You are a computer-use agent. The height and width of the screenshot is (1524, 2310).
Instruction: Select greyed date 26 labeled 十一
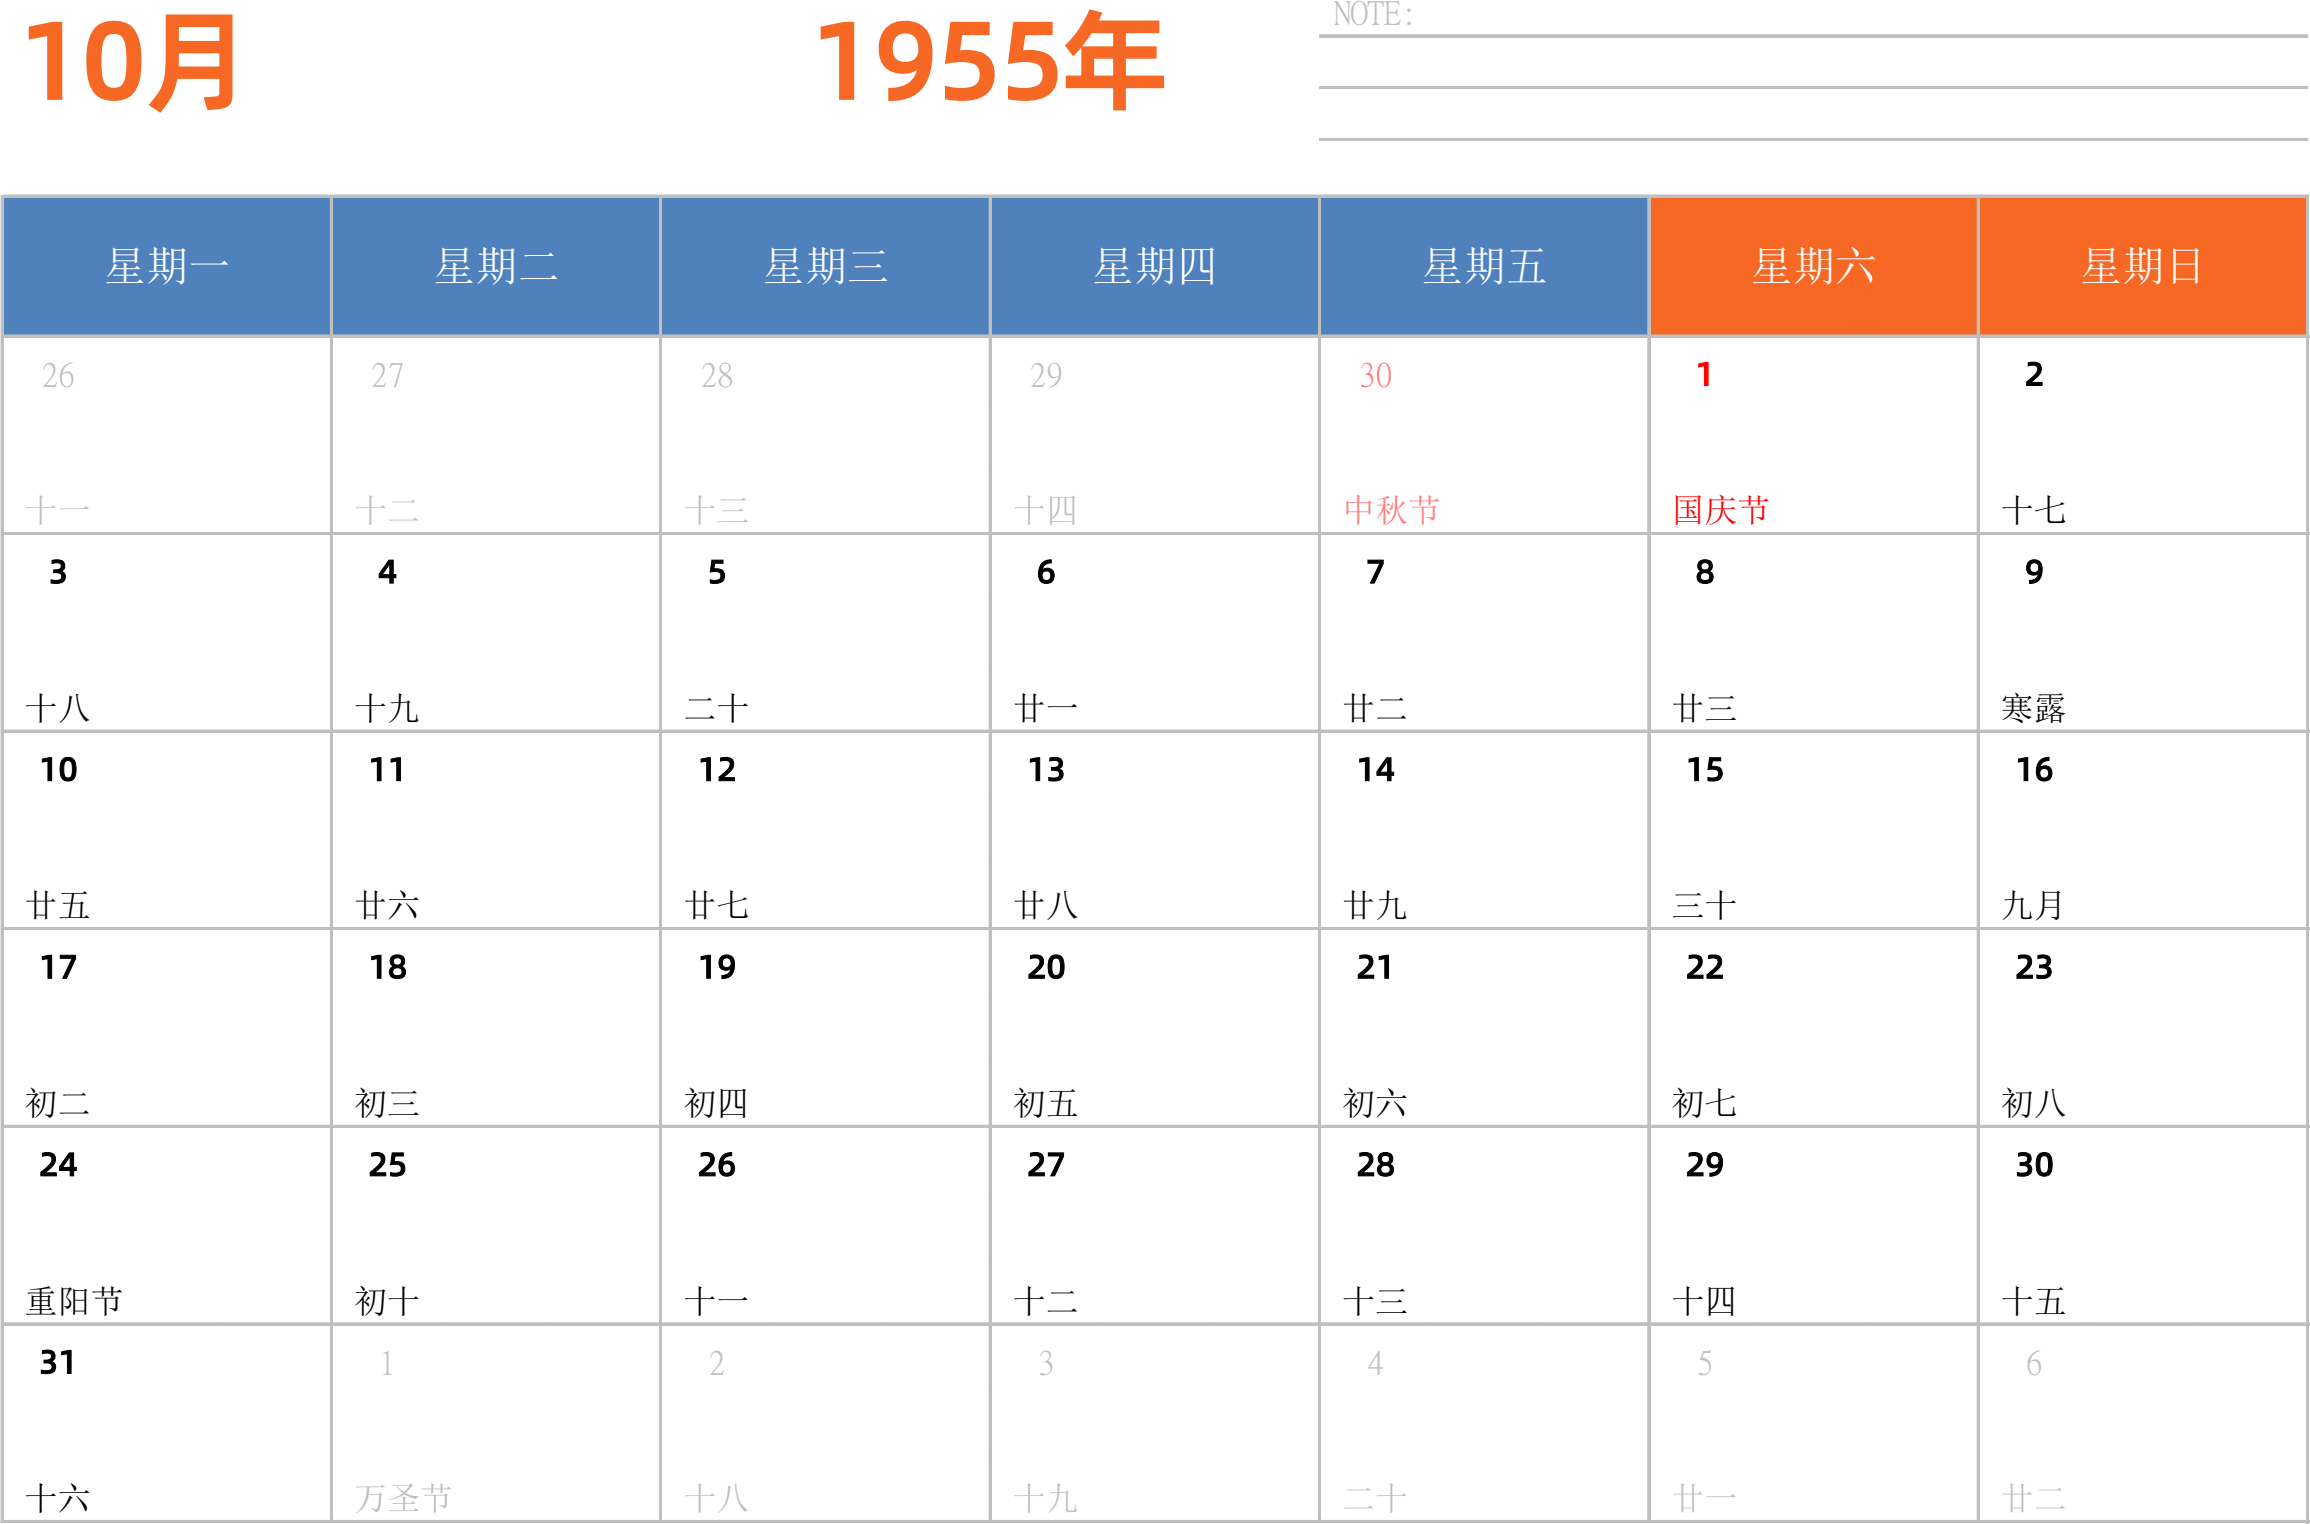(x=167, y=435)
